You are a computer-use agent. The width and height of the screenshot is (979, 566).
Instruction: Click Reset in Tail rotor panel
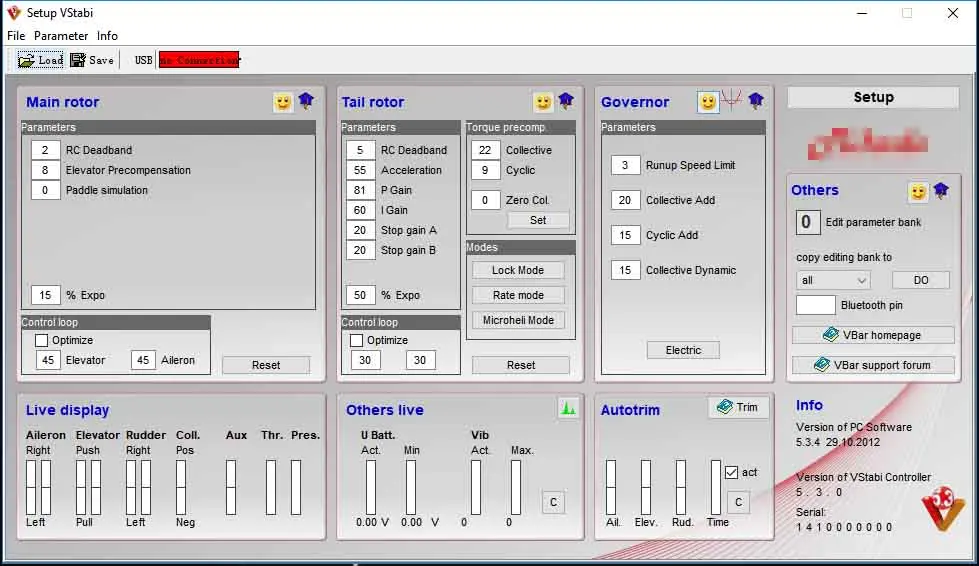(x=521, y=365)
